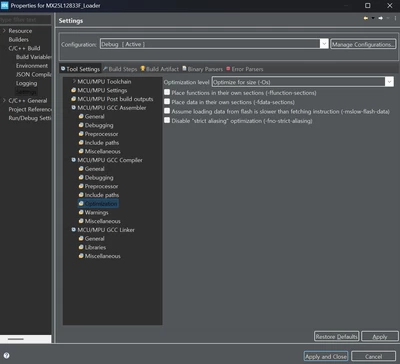Select Project References in the tree
This screenshot has height=364, width=400.
(x=30, y=109)
